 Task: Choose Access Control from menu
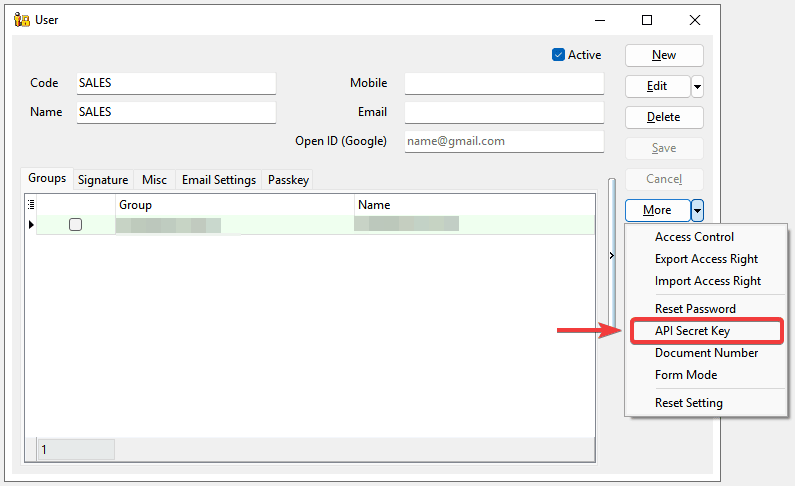tap(694, 237)
